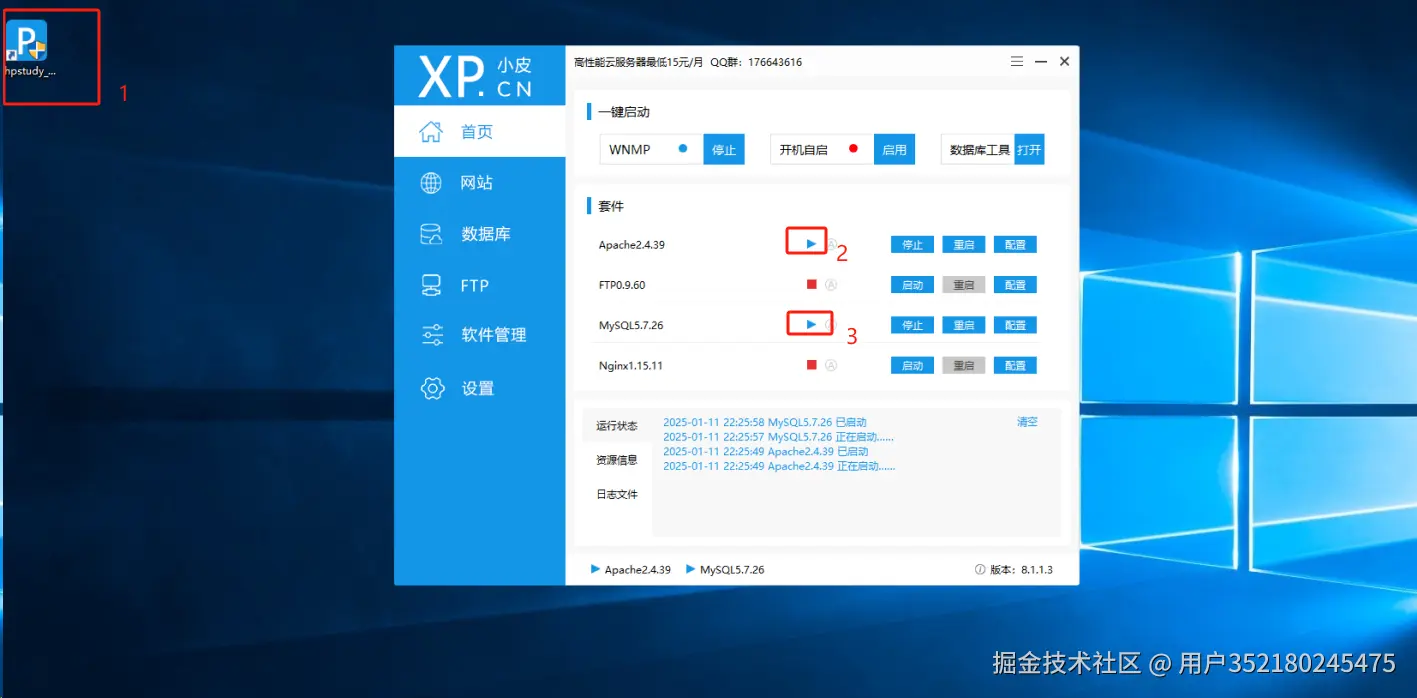Enable auto-start with 启用 button
Viewport: 1417px width, 698px height.
(x=894, y=149)
